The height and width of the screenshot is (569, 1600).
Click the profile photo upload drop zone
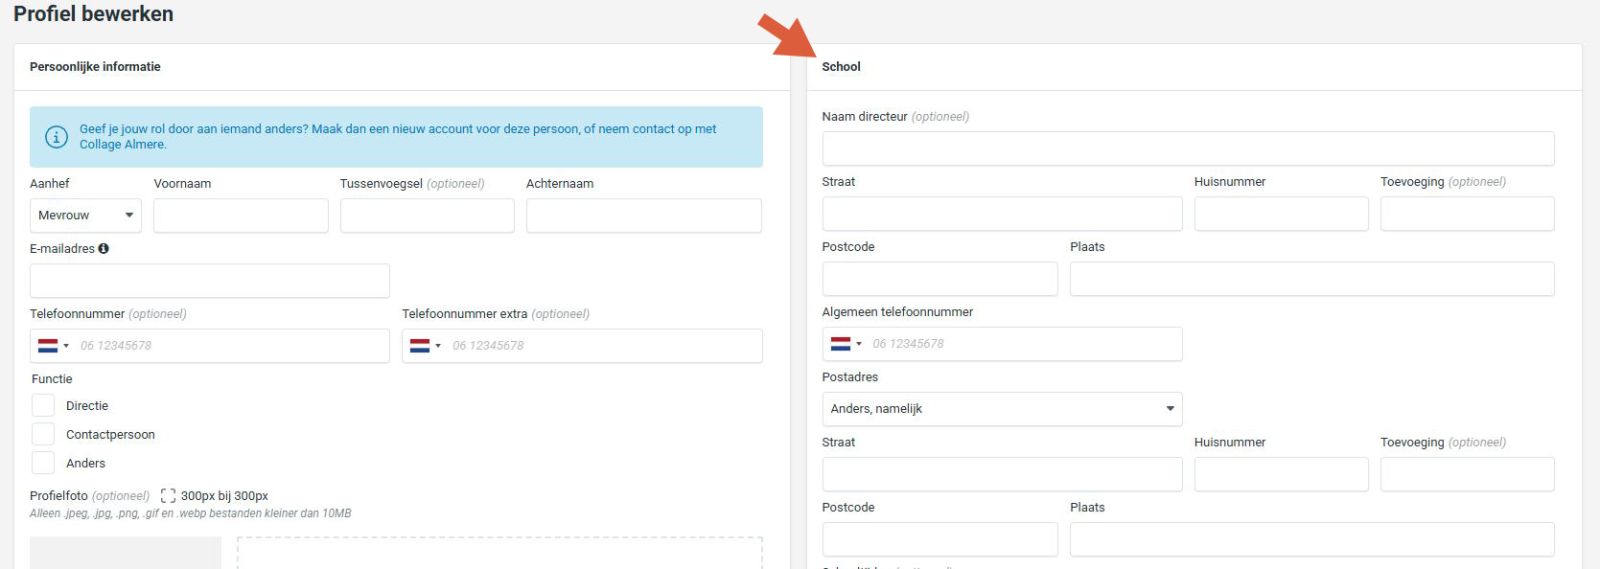click(500, 553)
